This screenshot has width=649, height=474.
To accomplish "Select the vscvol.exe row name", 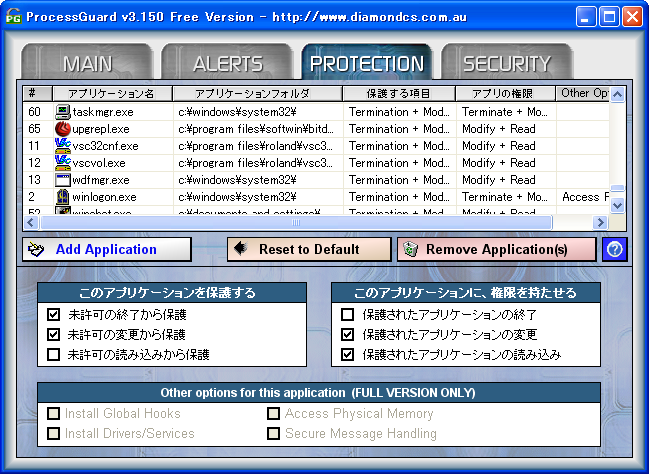I will [99, 163].
